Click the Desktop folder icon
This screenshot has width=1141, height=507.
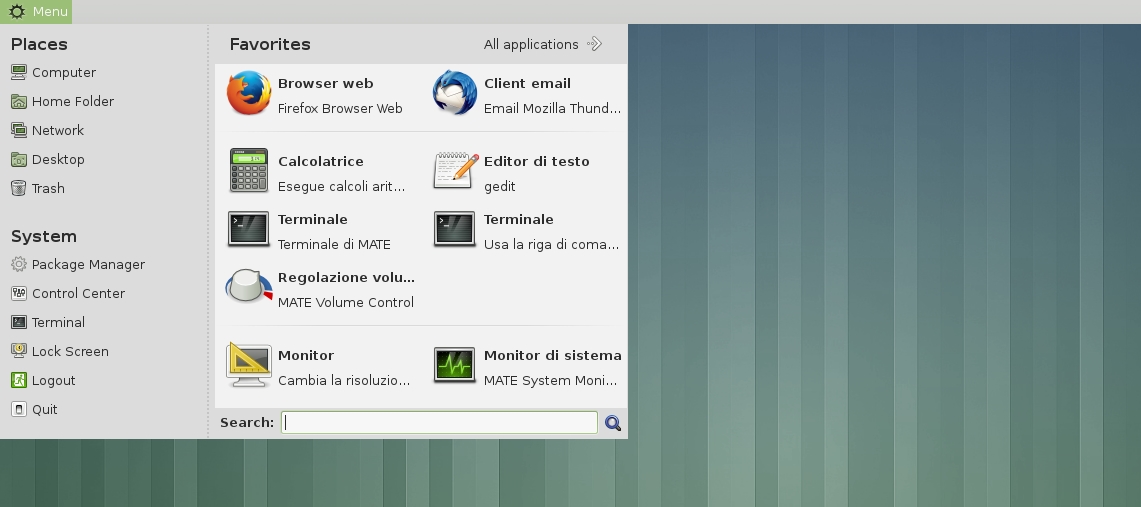click(19, 159)
